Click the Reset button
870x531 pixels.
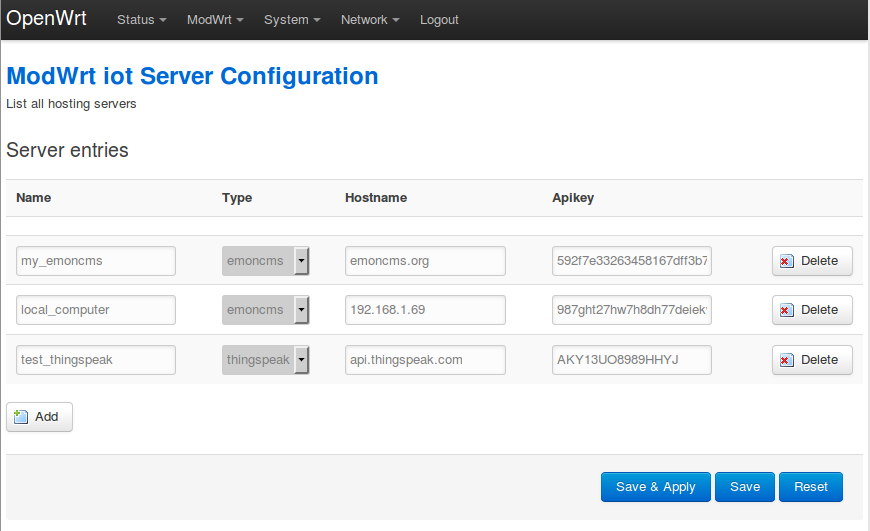pyautogui.click(x=811, y=487)
